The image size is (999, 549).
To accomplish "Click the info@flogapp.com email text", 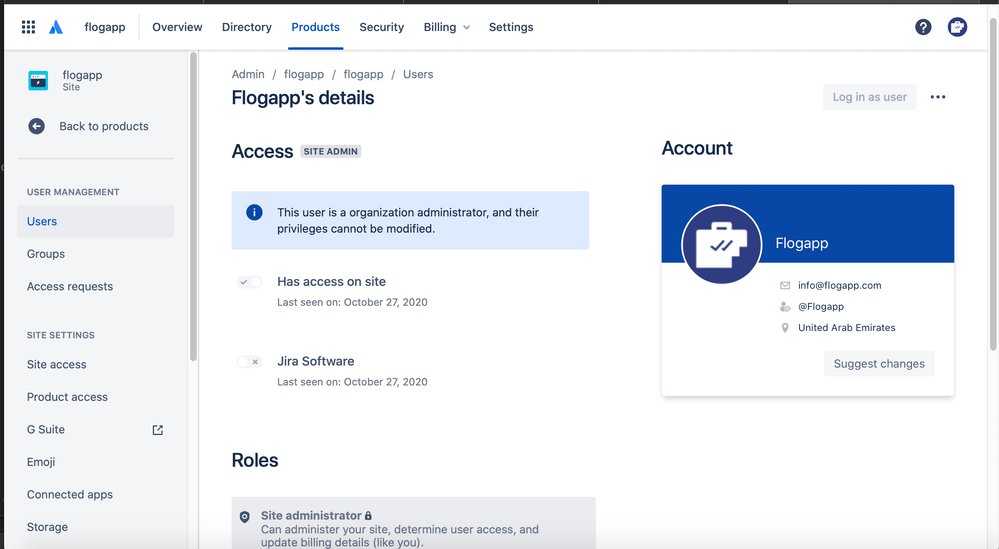I will point(840,285).
